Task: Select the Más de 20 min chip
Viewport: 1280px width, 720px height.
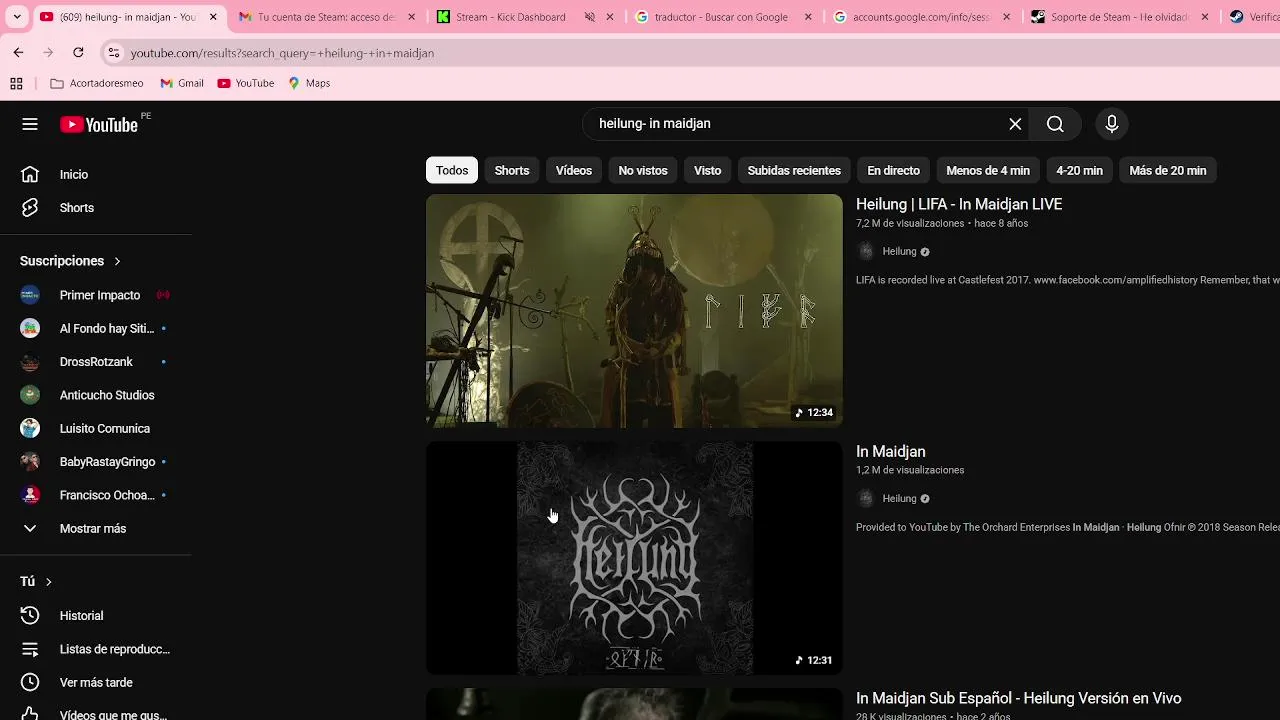Action: [1167, 170]
